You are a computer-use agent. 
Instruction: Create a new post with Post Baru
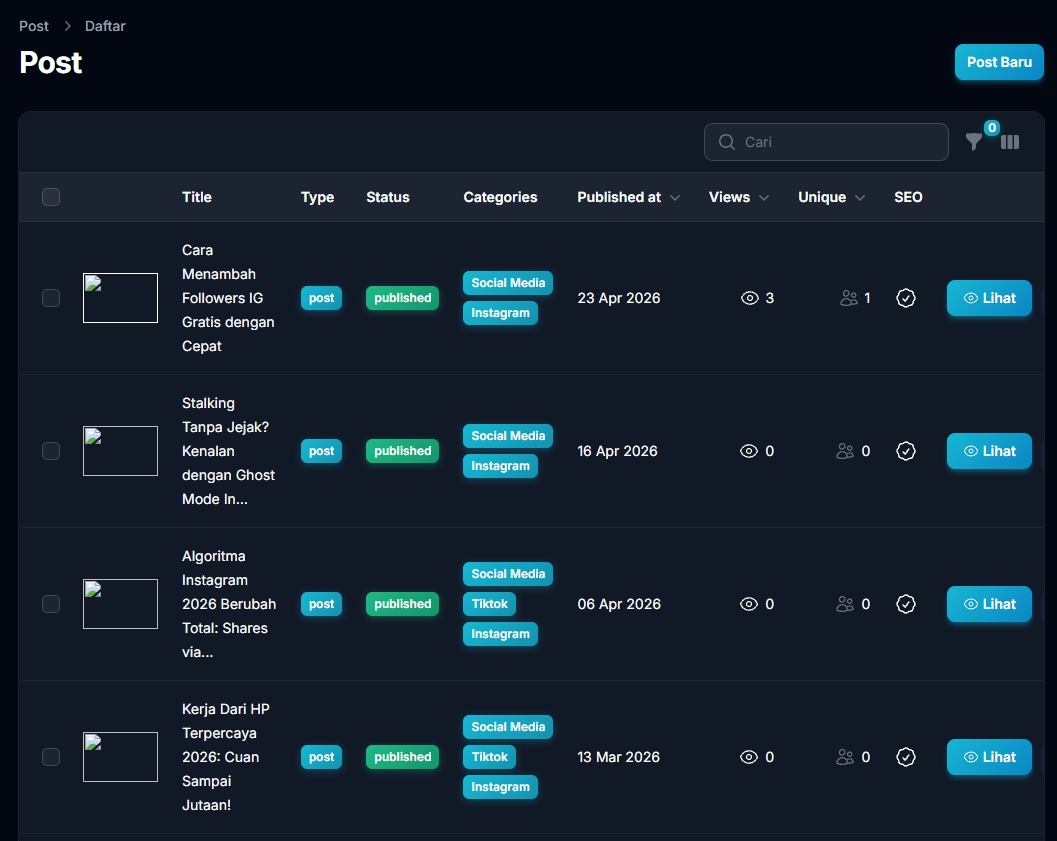click(999, 62)
